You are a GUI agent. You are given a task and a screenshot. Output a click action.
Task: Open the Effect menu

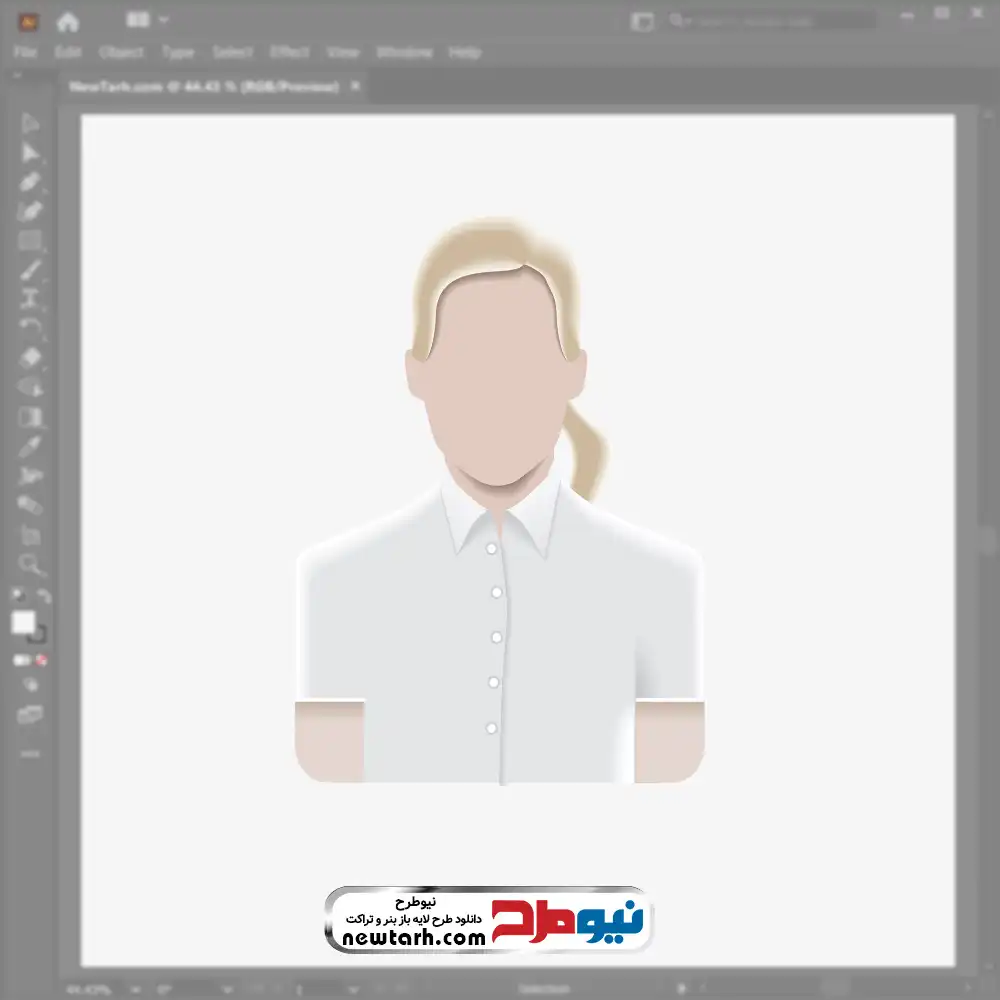coord(290,52)
